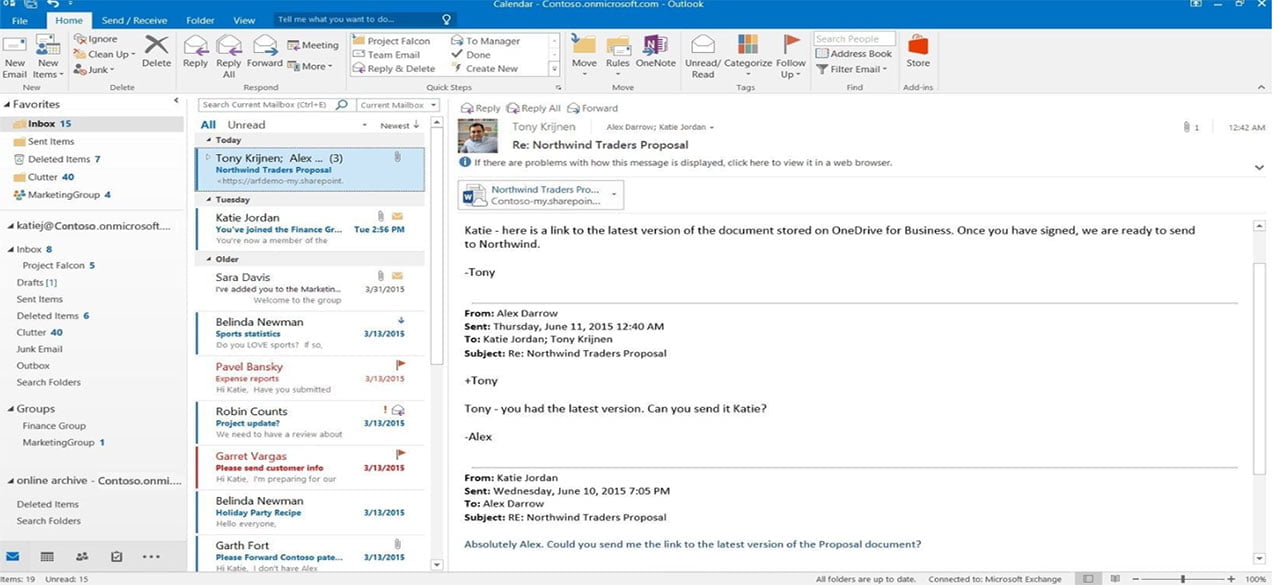Select the Home ribbon tab
Screen dimensions: 1277x585
[70, 20]
